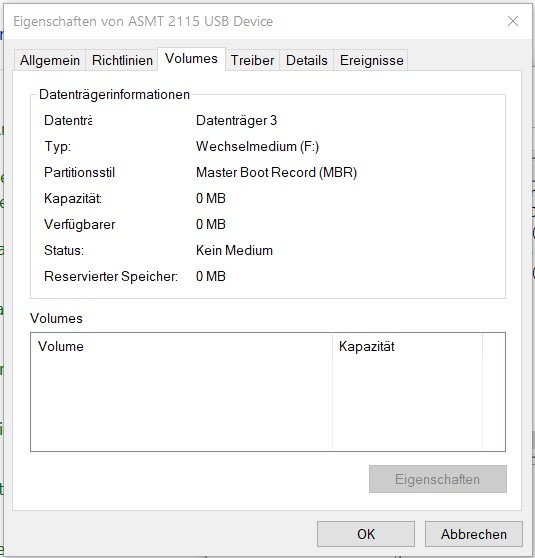Click the disabled Eigenschaften button
Screen dimensions: 535x558
(x=437, y=479)
